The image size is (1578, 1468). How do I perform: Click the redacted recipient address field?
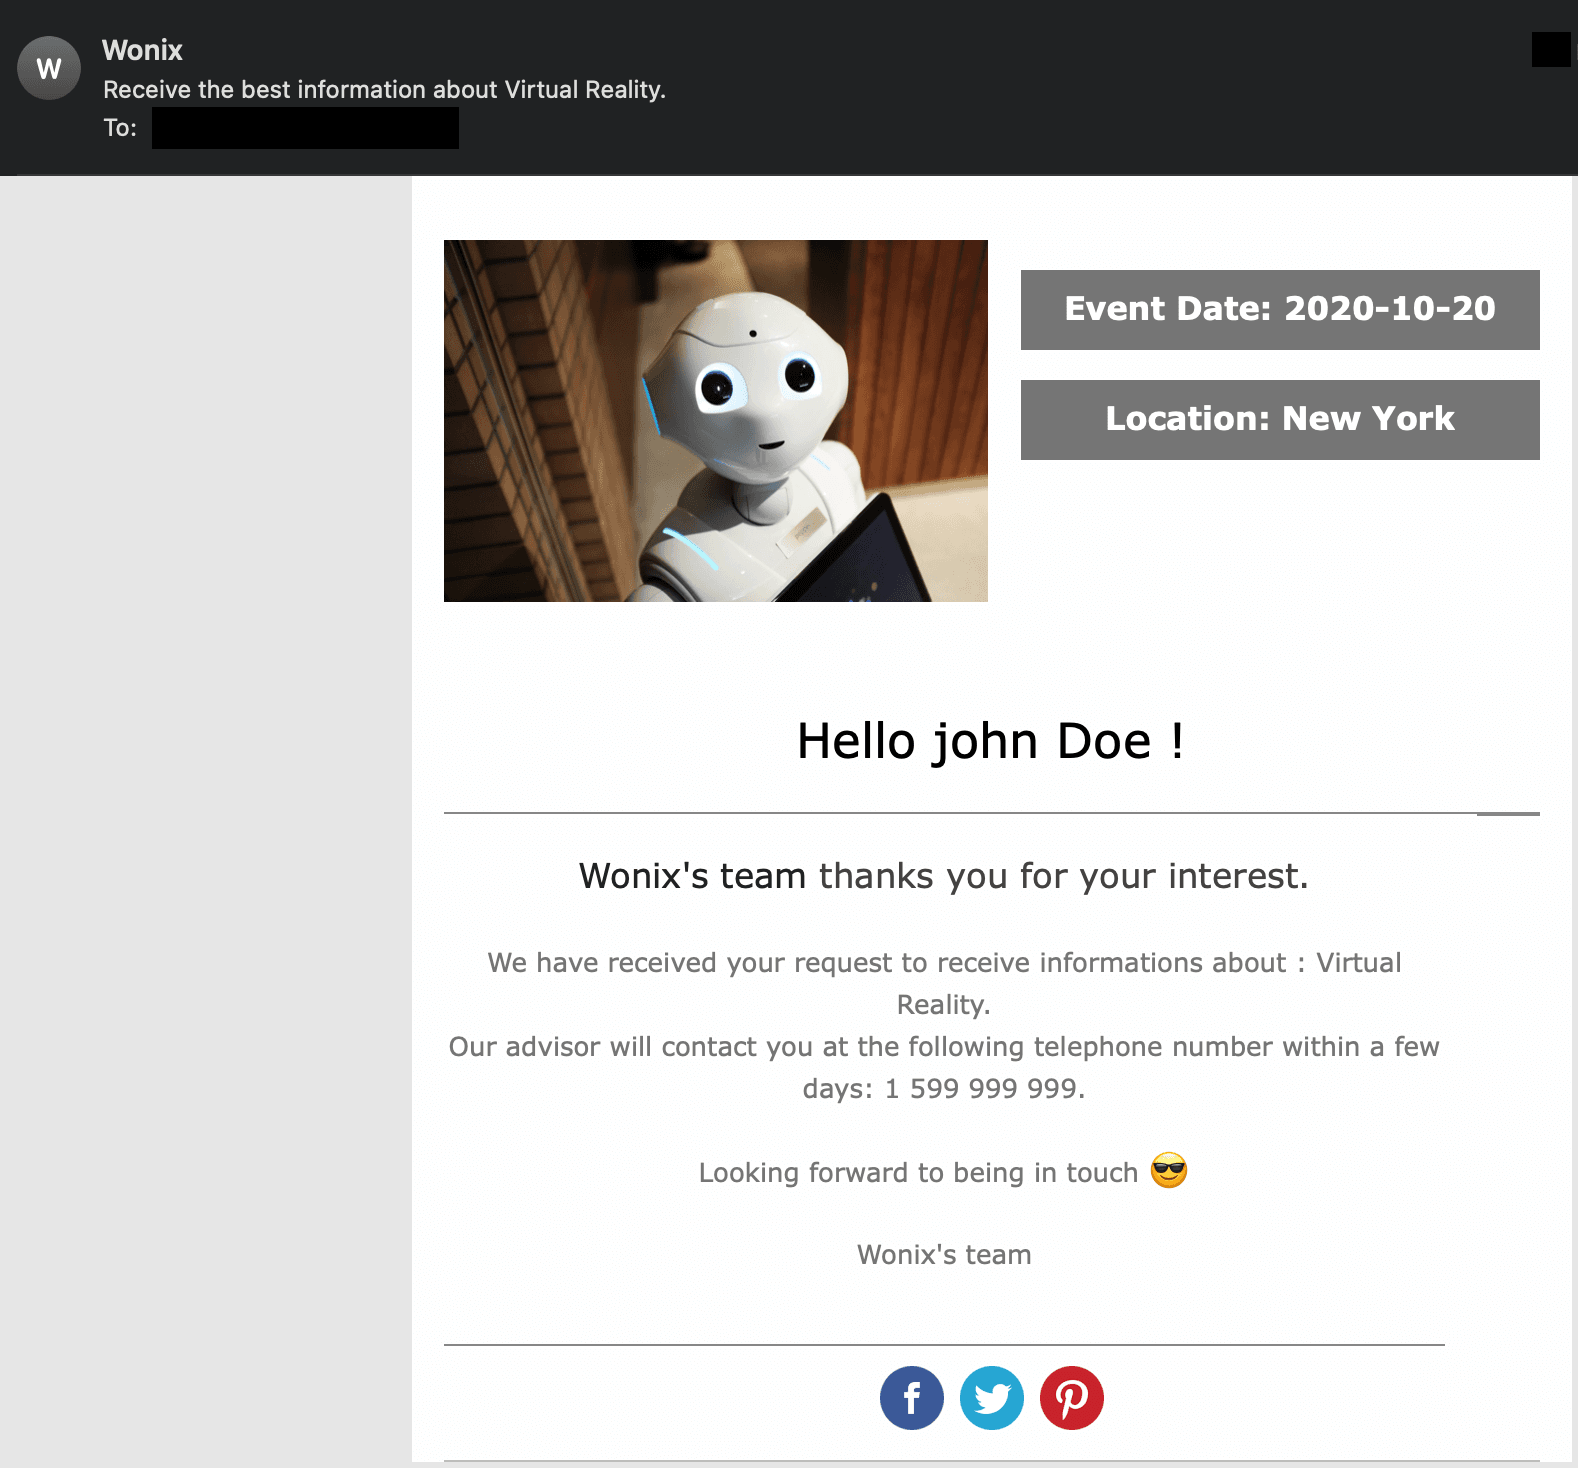305,128
